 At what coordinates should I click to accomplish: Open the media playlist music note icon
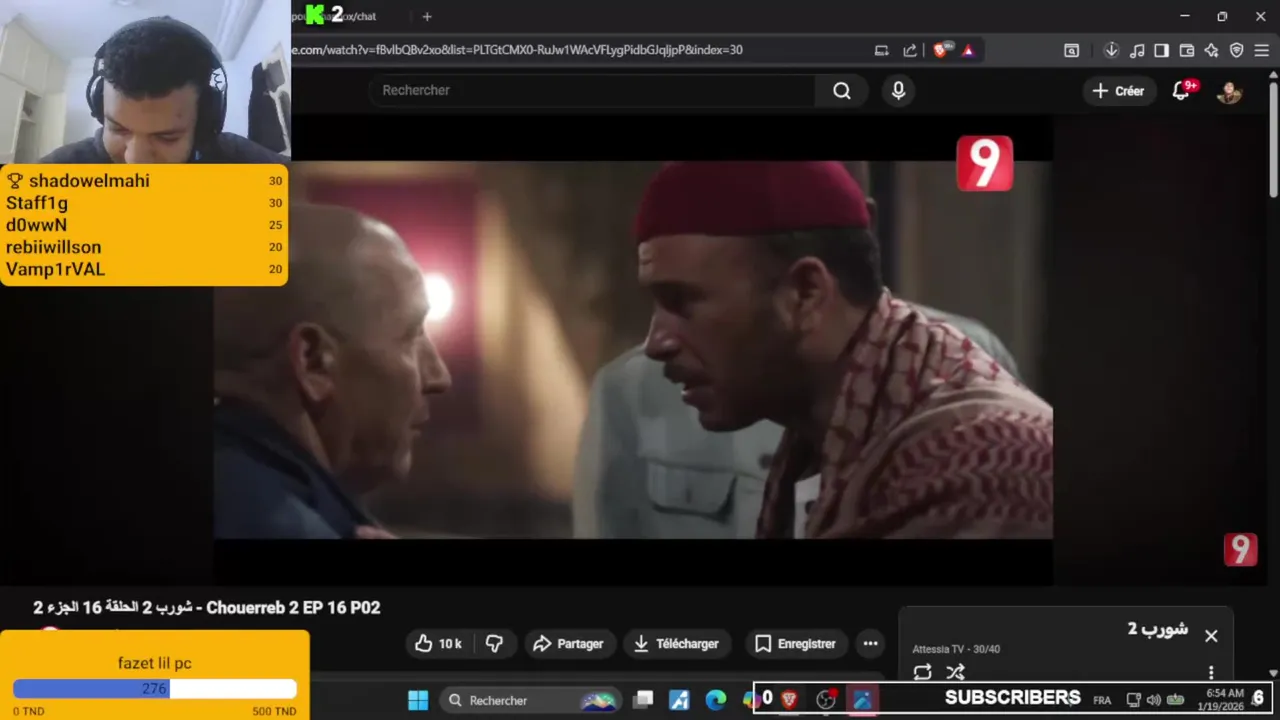point(1136,50)
